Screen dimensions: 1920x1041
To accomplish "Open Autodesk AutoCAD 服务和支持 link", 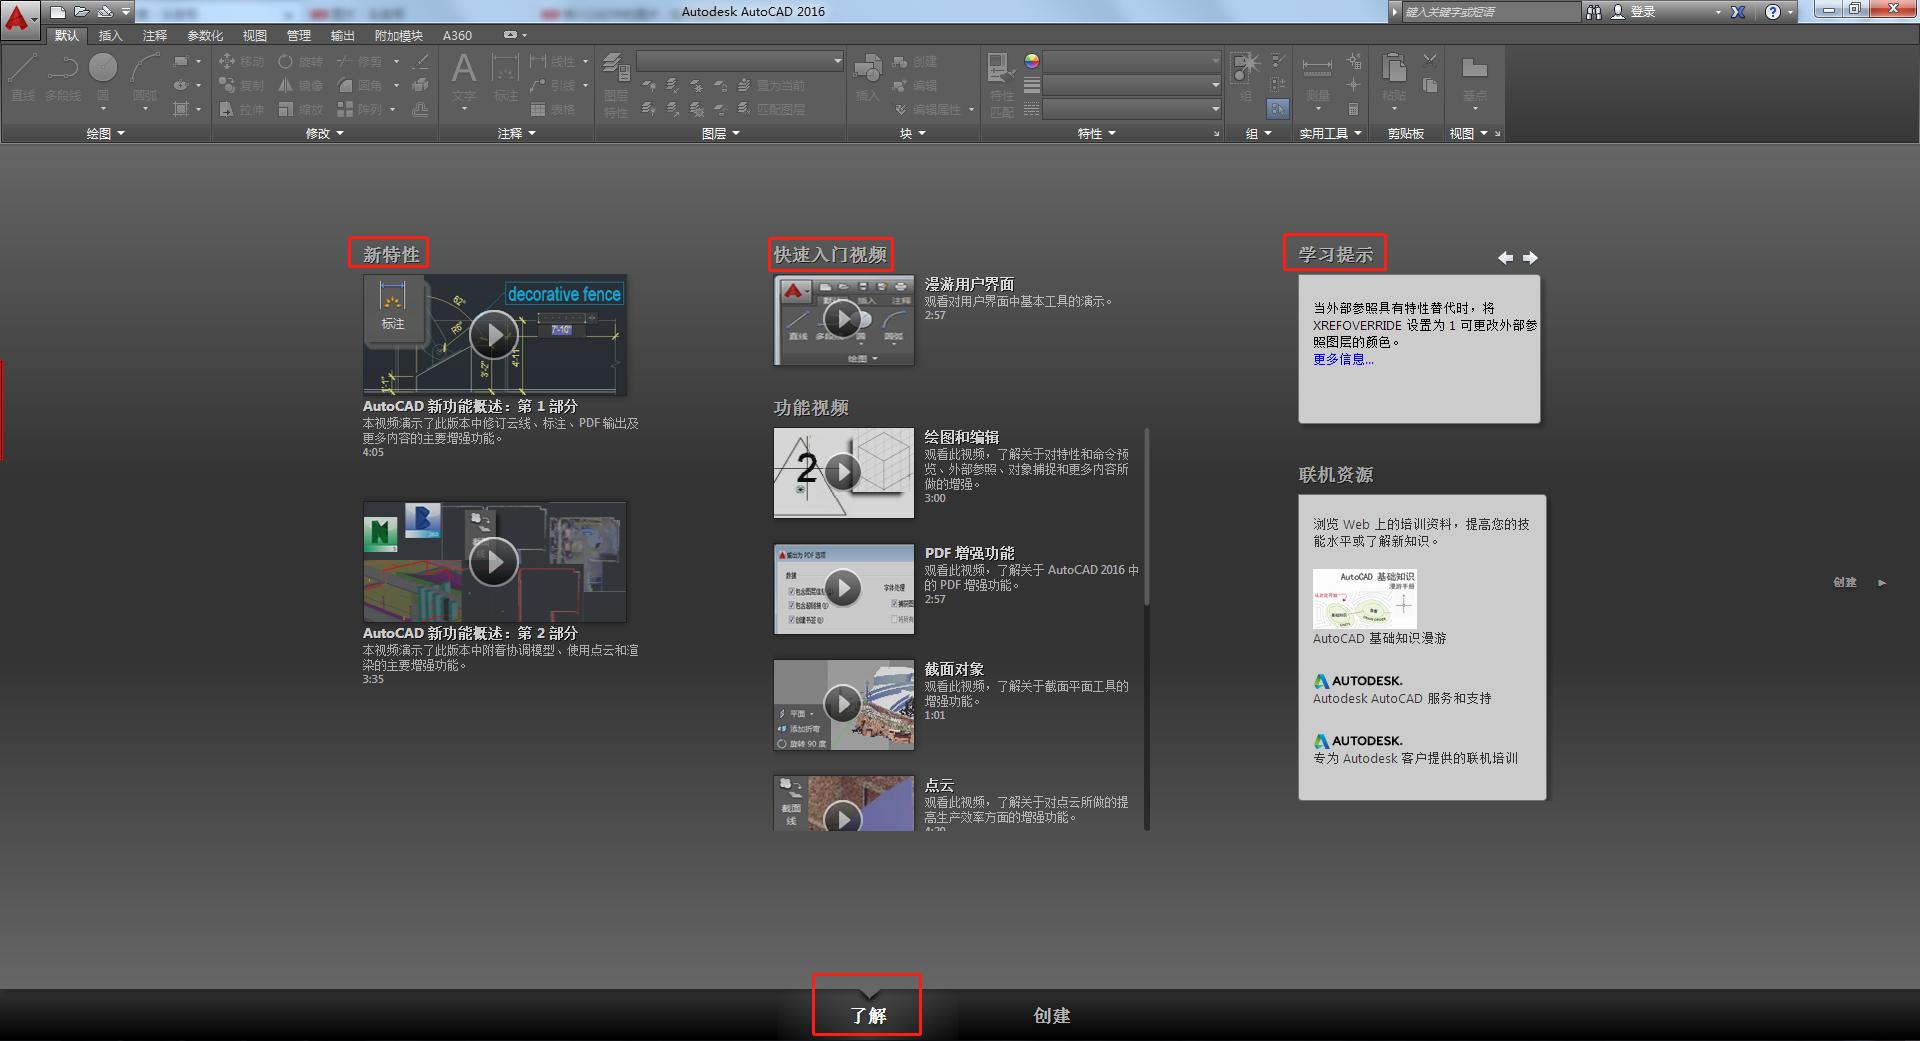I will point(1402,698).
